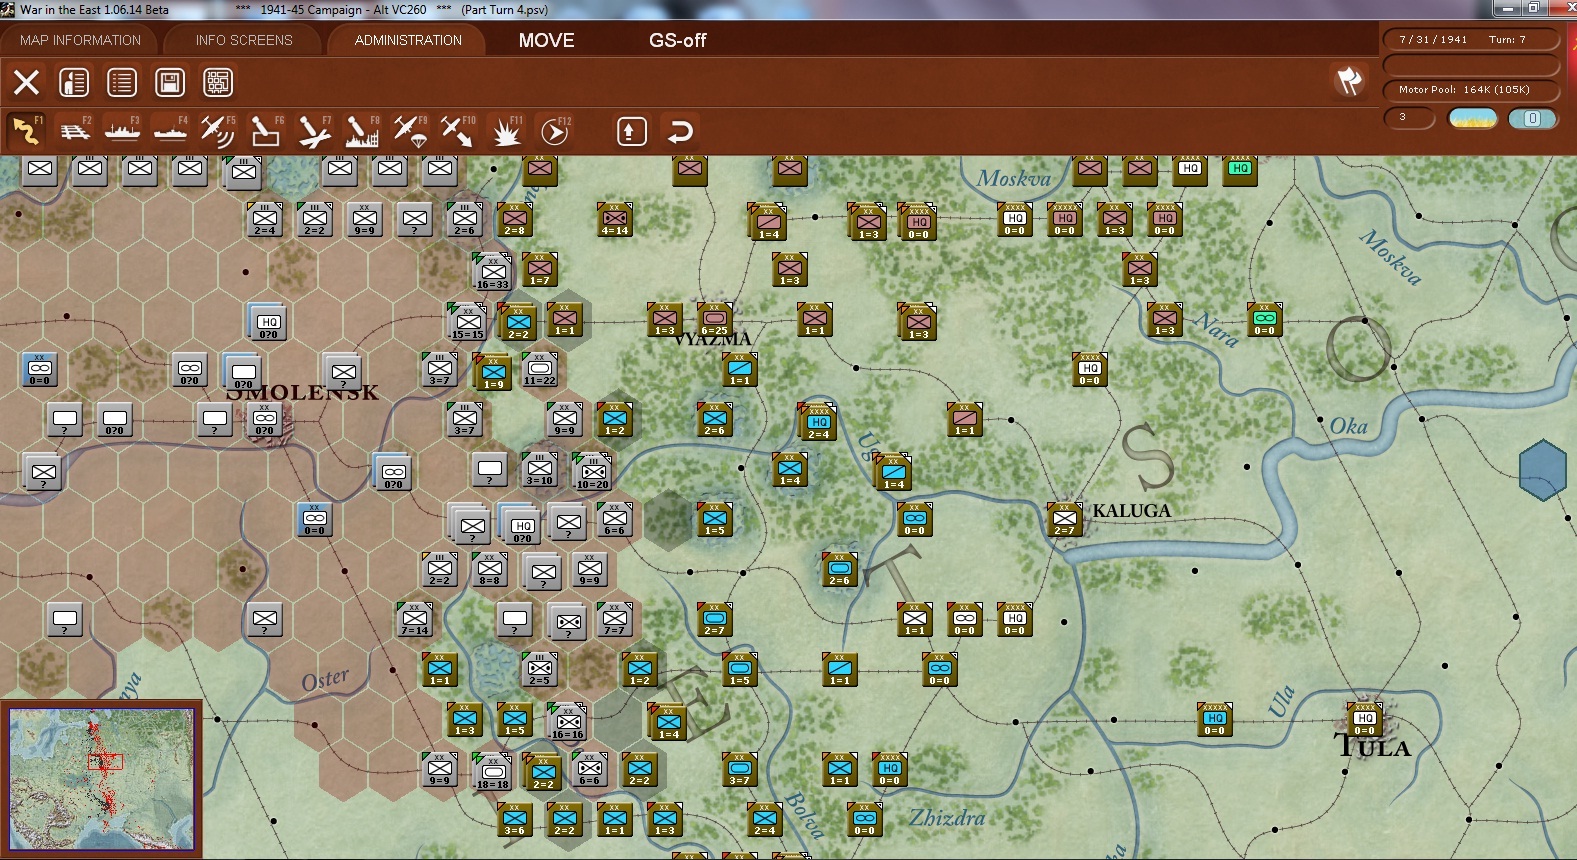Select the Soviet unit labeled 4=14

(x=615, y=219)
